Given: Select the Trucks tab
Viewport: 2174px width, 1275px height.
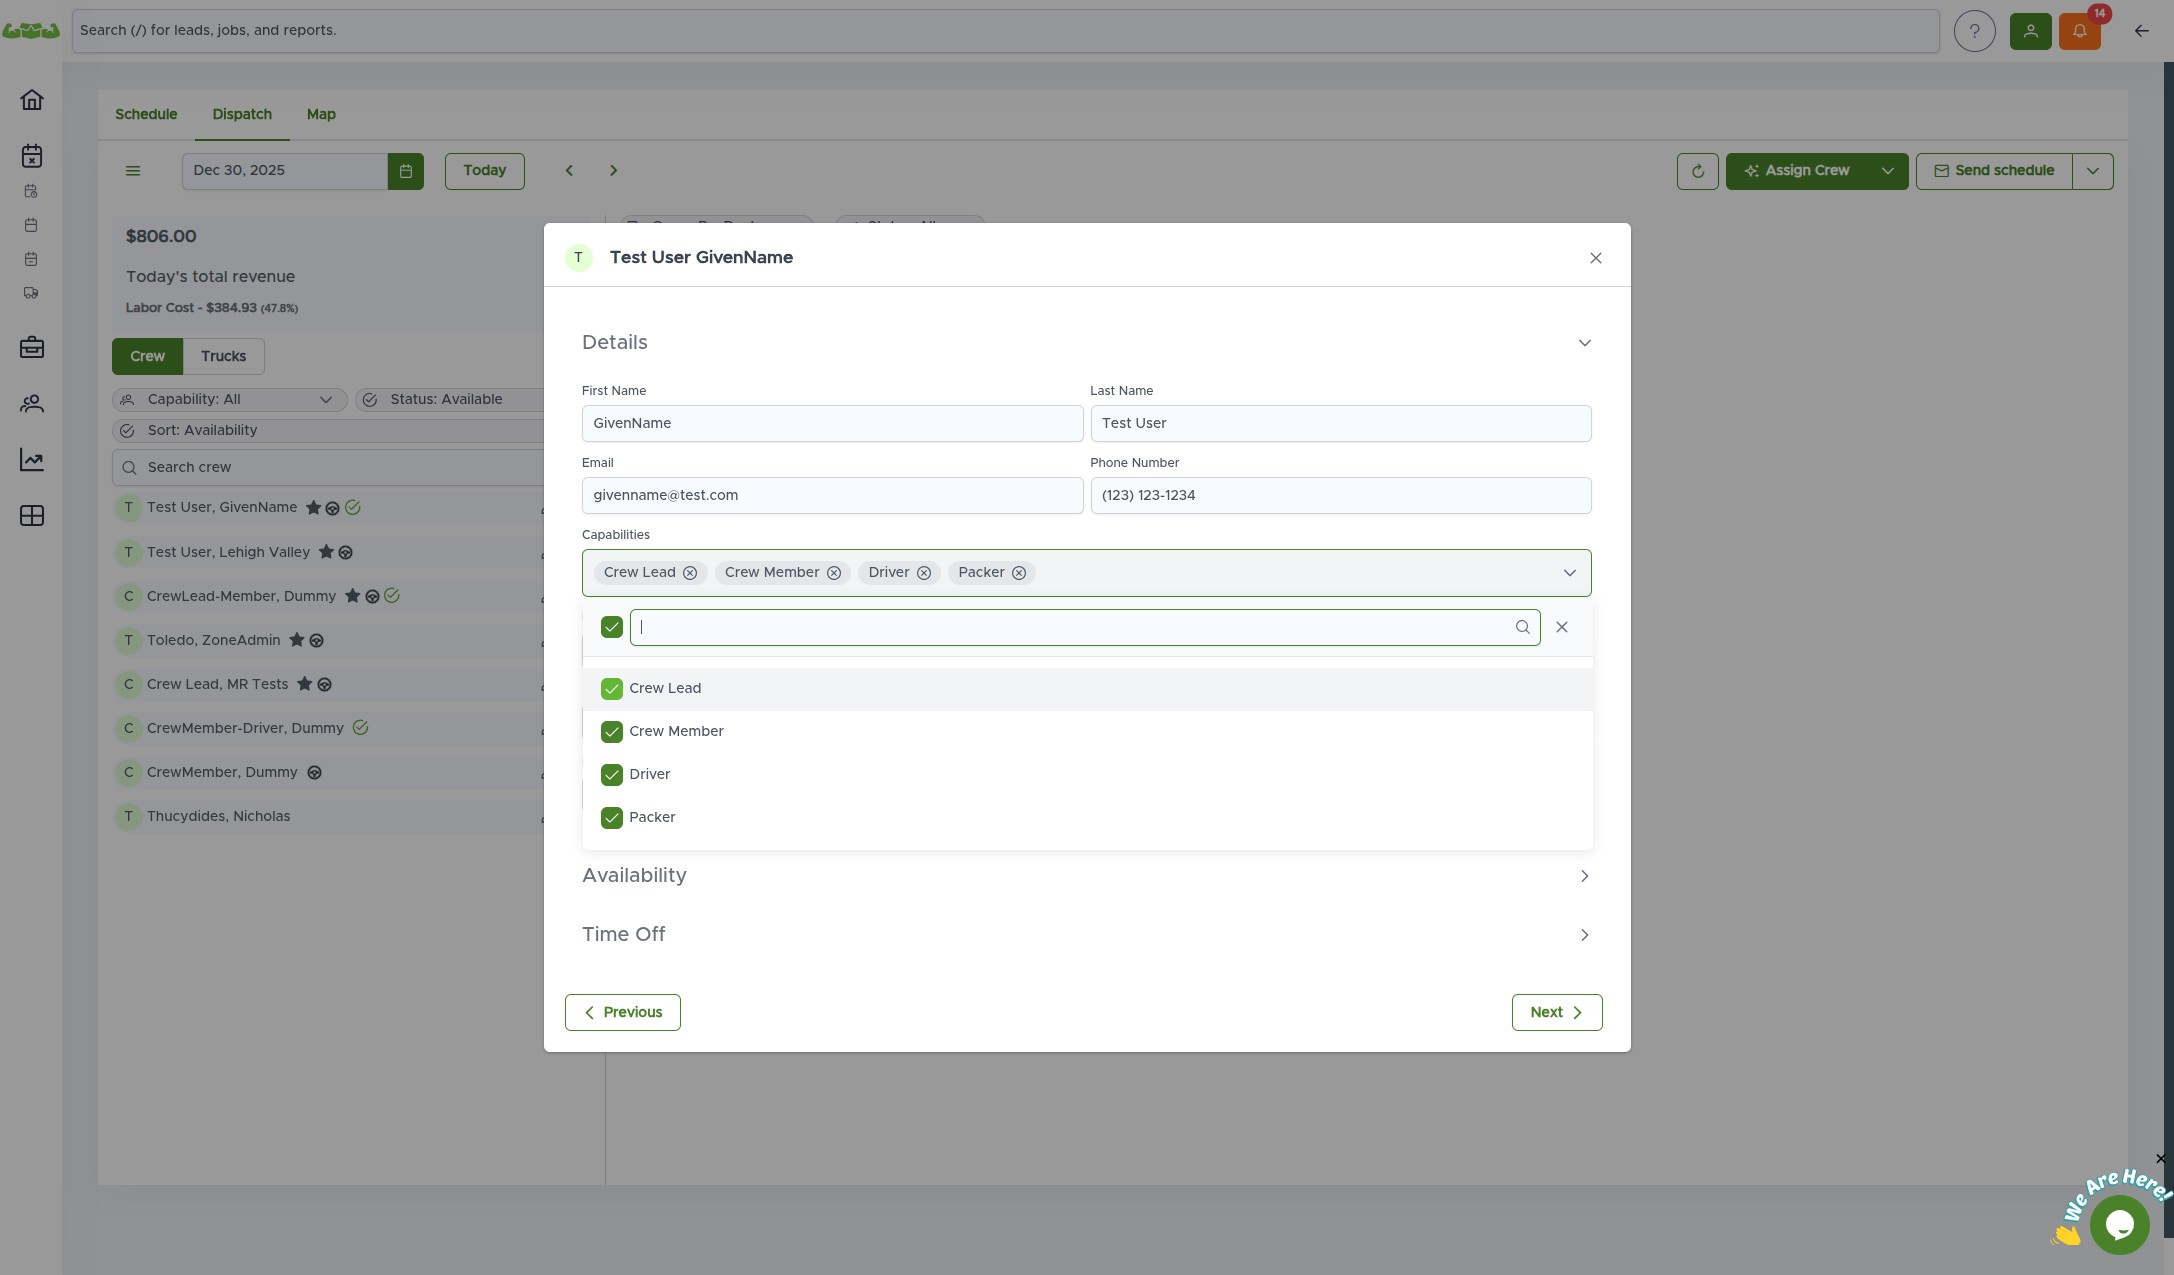Looking at the screenshot, I should tap(223, 356).
